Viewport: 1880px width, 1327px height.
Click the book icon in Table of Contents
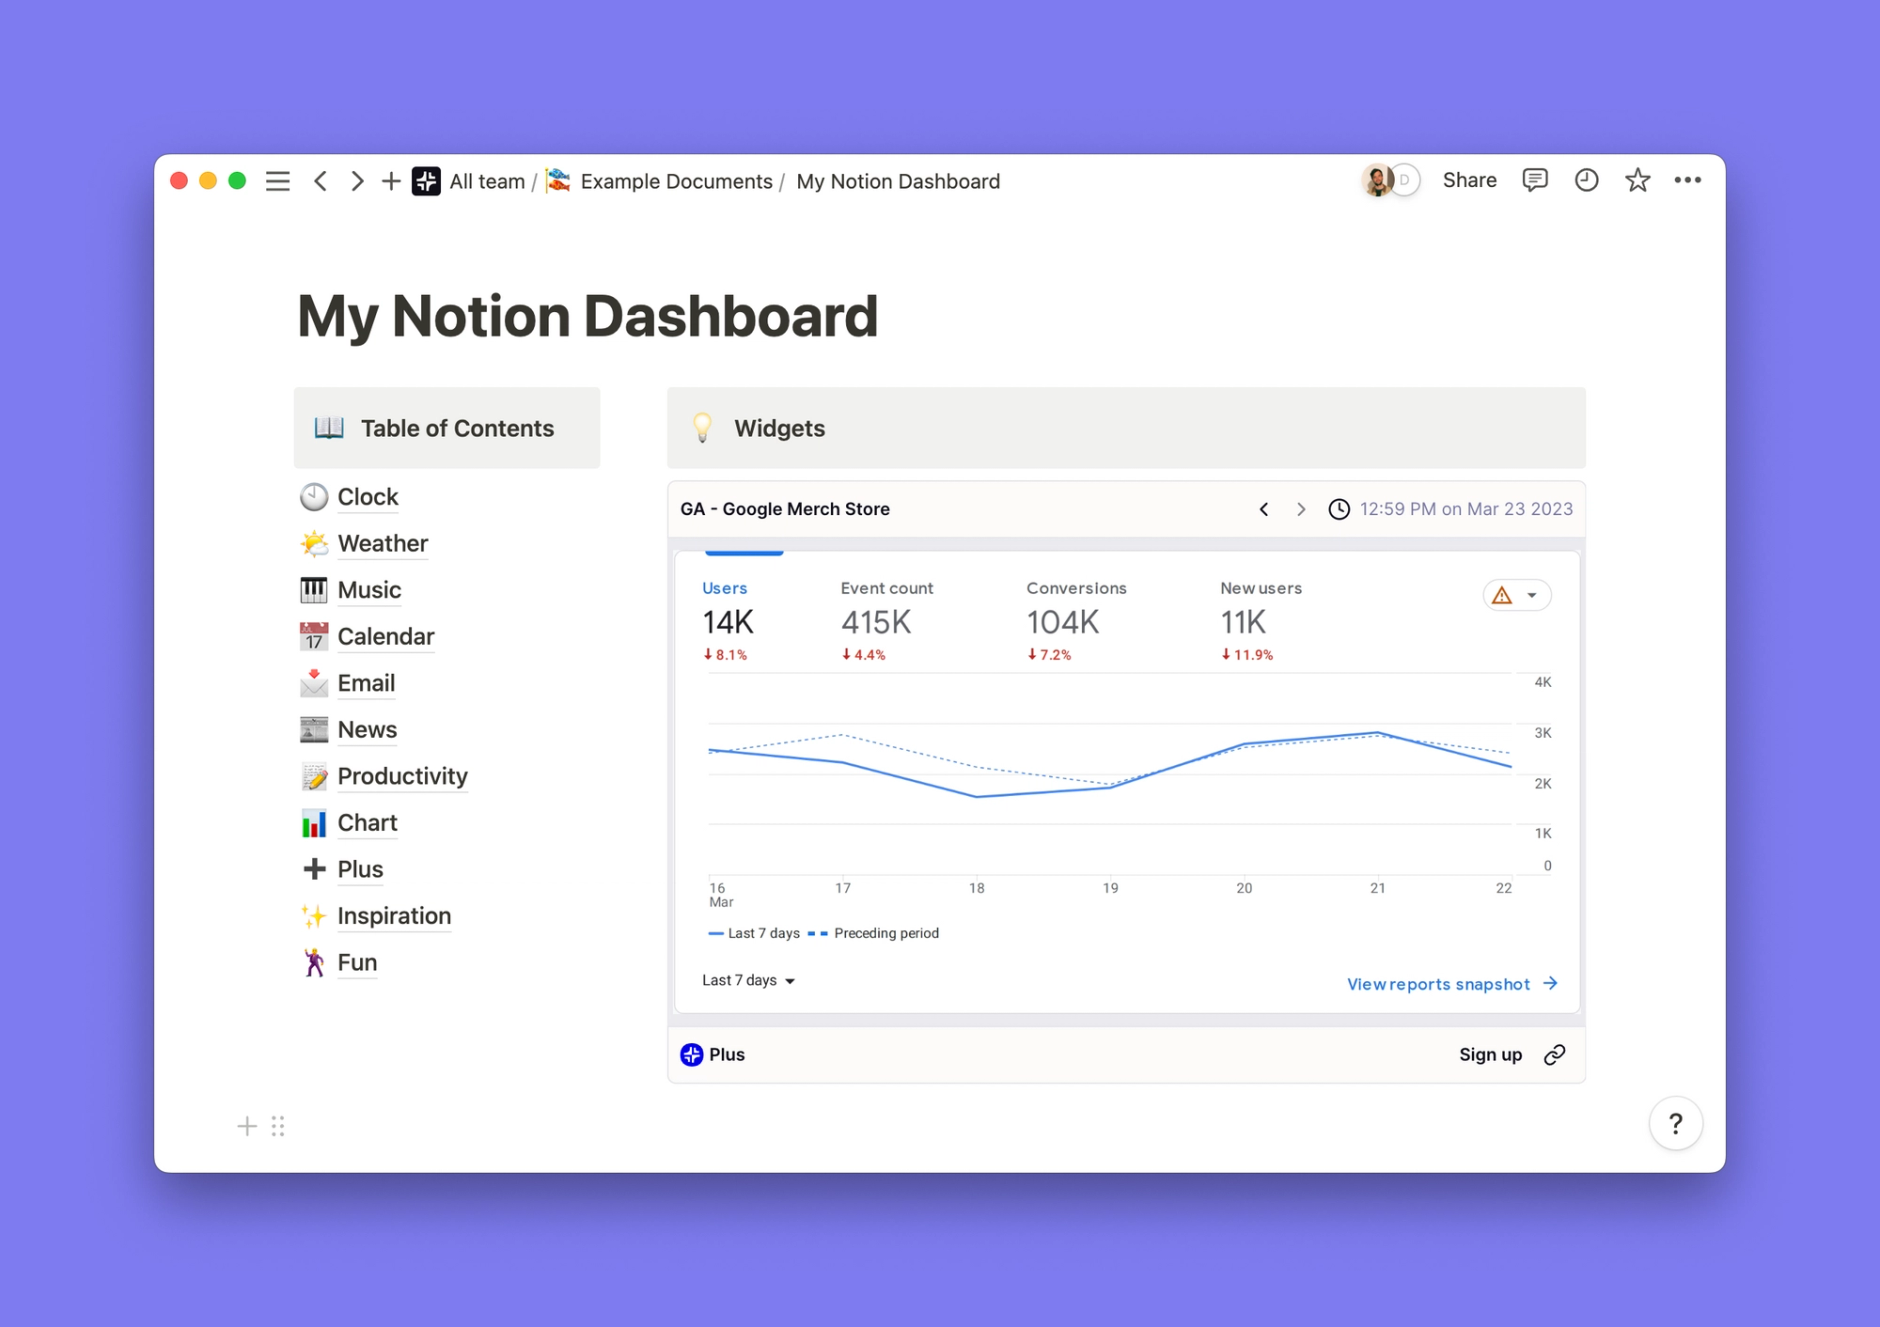click(329, 428)
